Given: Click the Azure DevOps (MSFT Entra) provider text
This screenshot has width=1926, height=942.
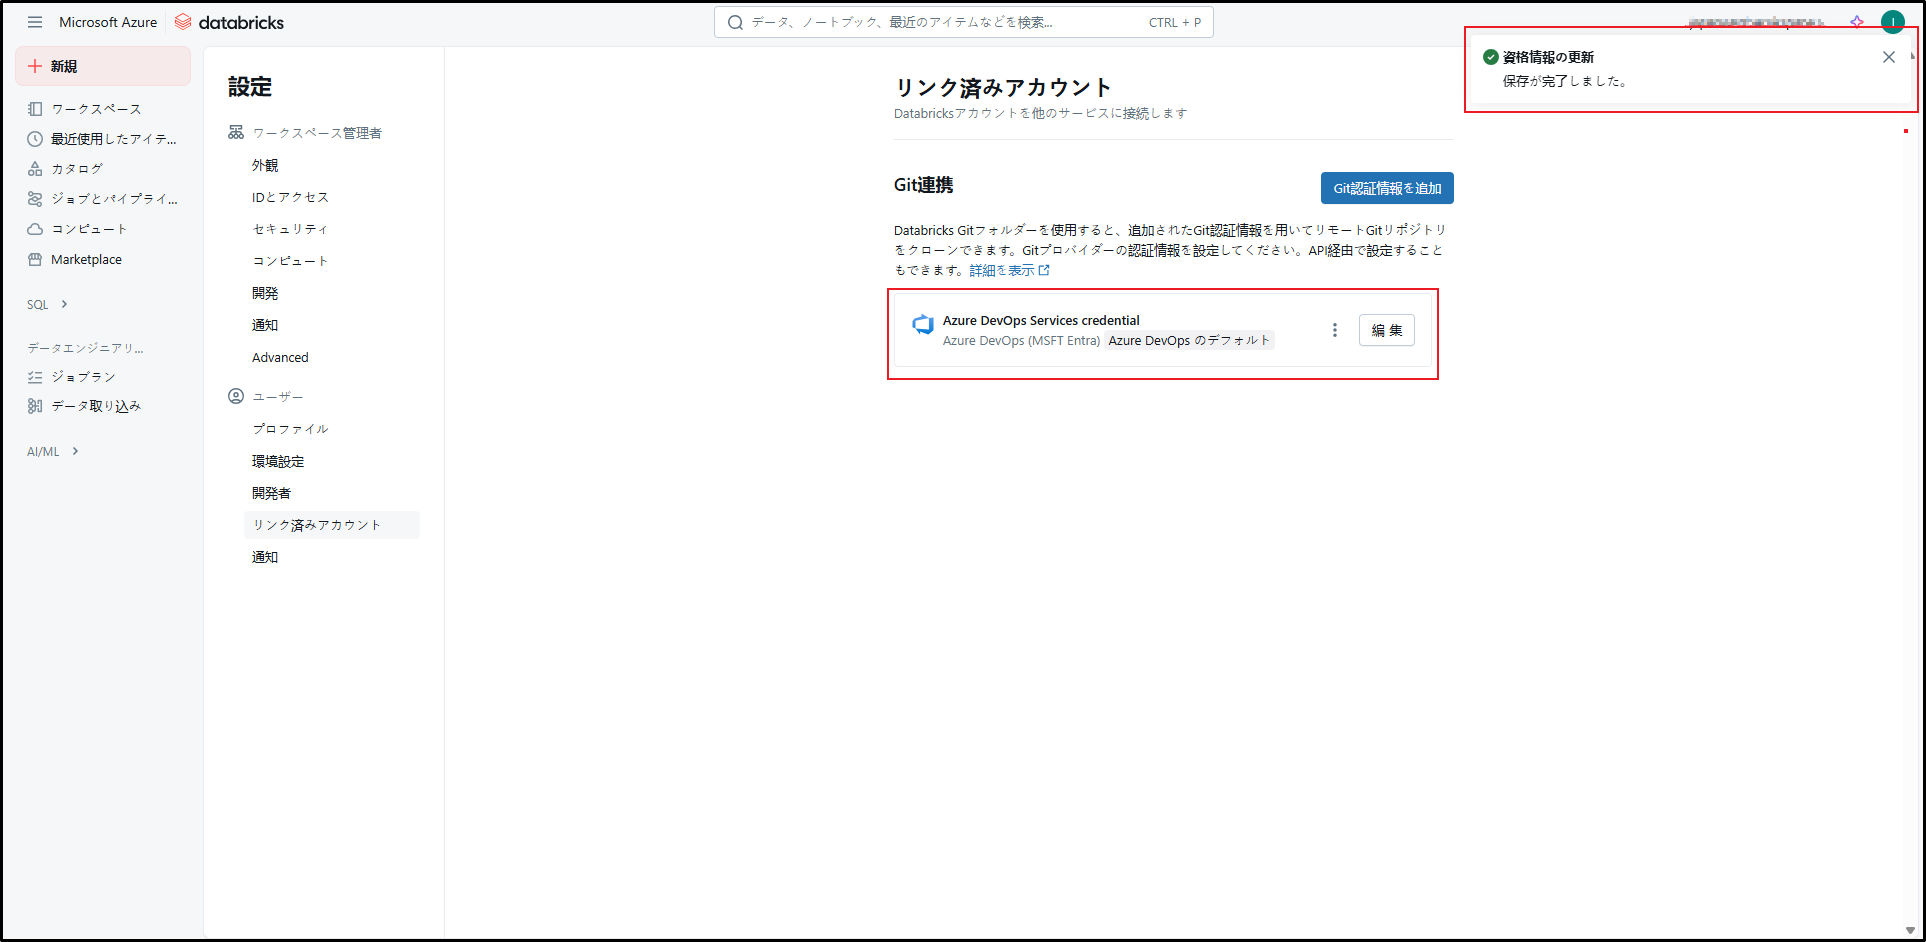Looking at the screenshot, I should point(1021,341).
